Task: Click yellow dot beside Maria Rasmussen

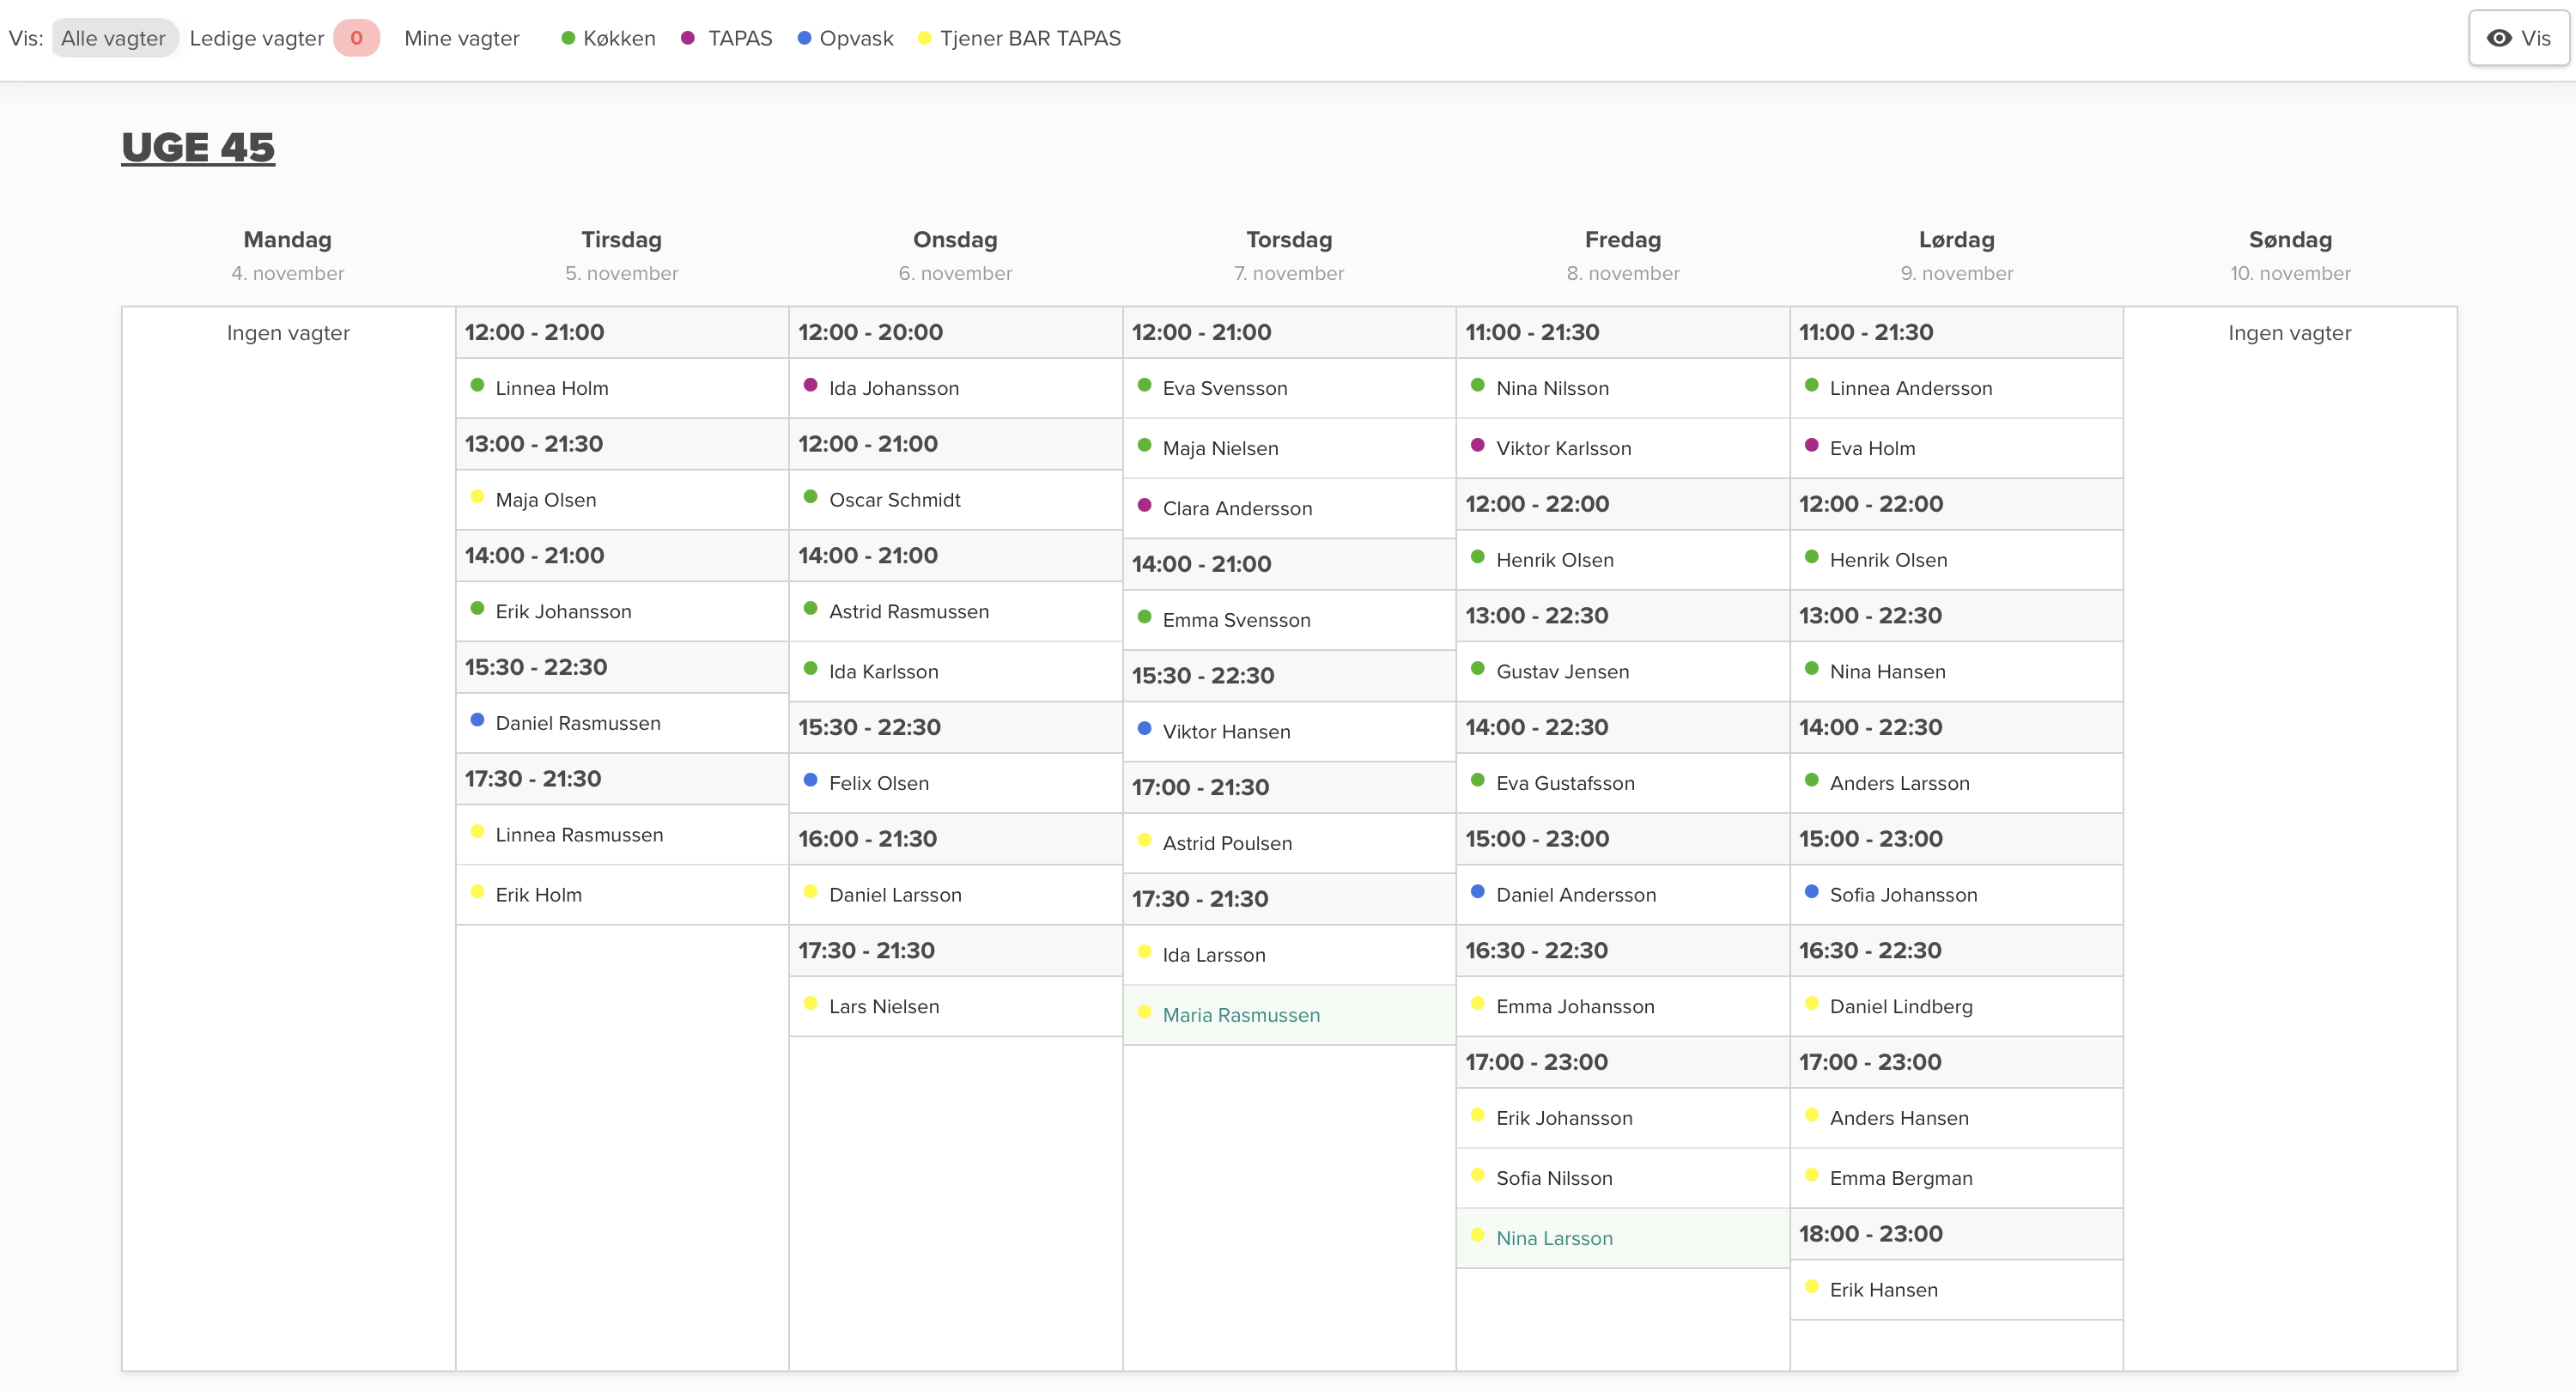Action: (1145, 1012)
